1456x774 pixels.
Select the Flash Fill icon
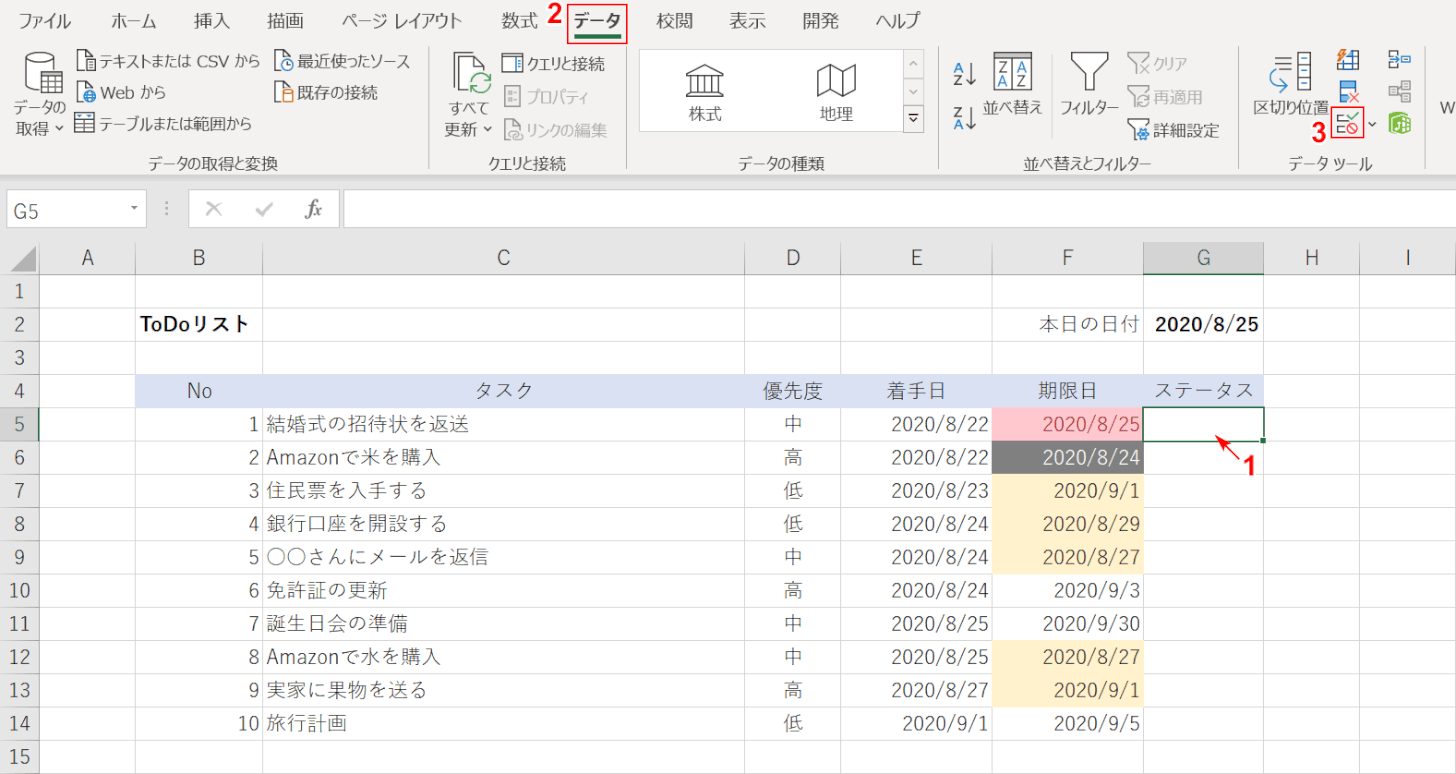pos(1347,60)
